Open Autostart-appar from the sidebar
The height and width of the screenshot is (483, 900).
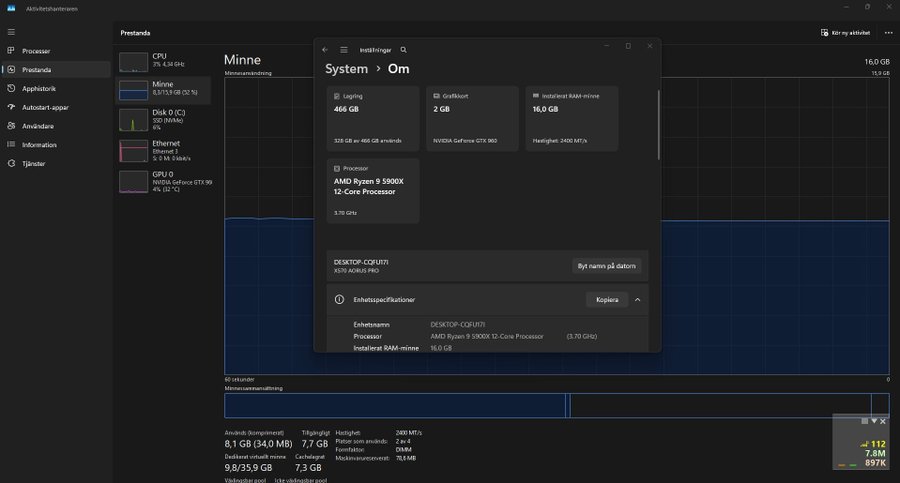[x=45, y=107]
